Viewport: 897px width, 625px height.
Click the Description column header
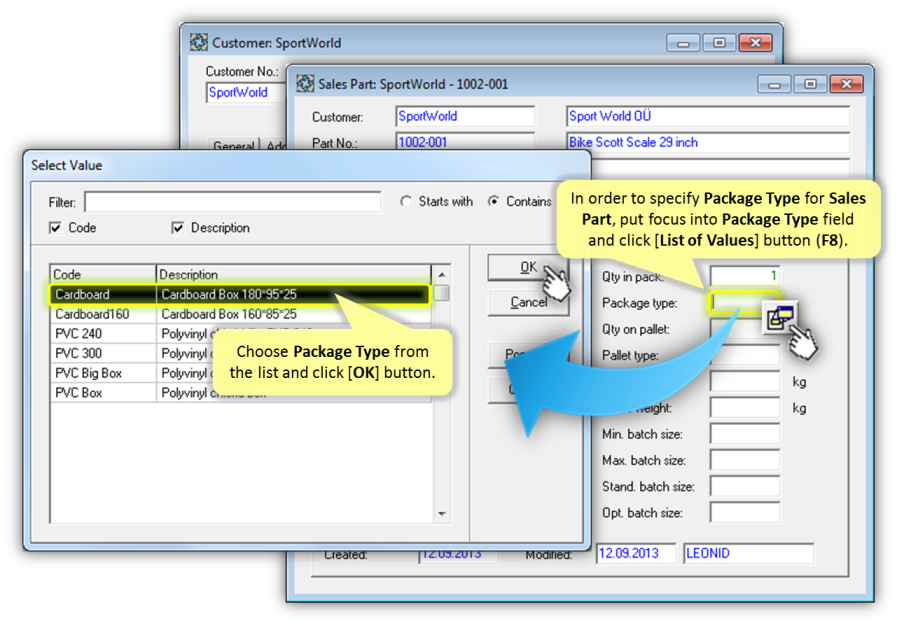tap(293, 274)
